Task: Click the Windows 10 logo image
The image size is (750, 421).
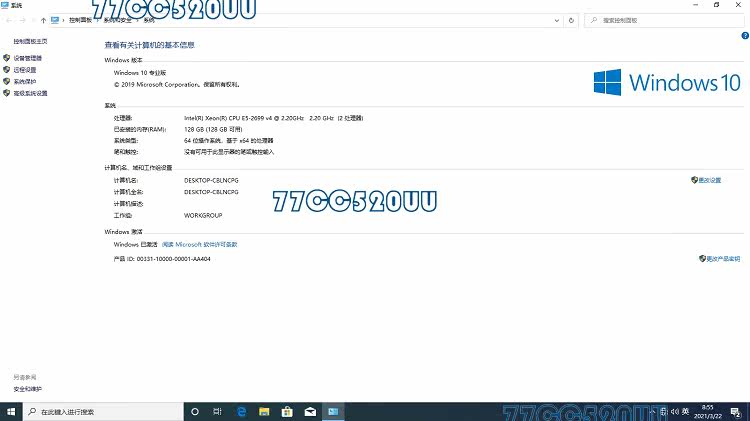Action: click(667, 82)
